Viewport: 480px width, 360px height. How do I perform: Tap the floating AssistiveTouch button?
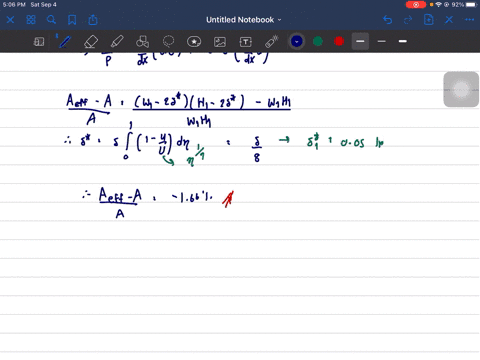tap(461, 89)
